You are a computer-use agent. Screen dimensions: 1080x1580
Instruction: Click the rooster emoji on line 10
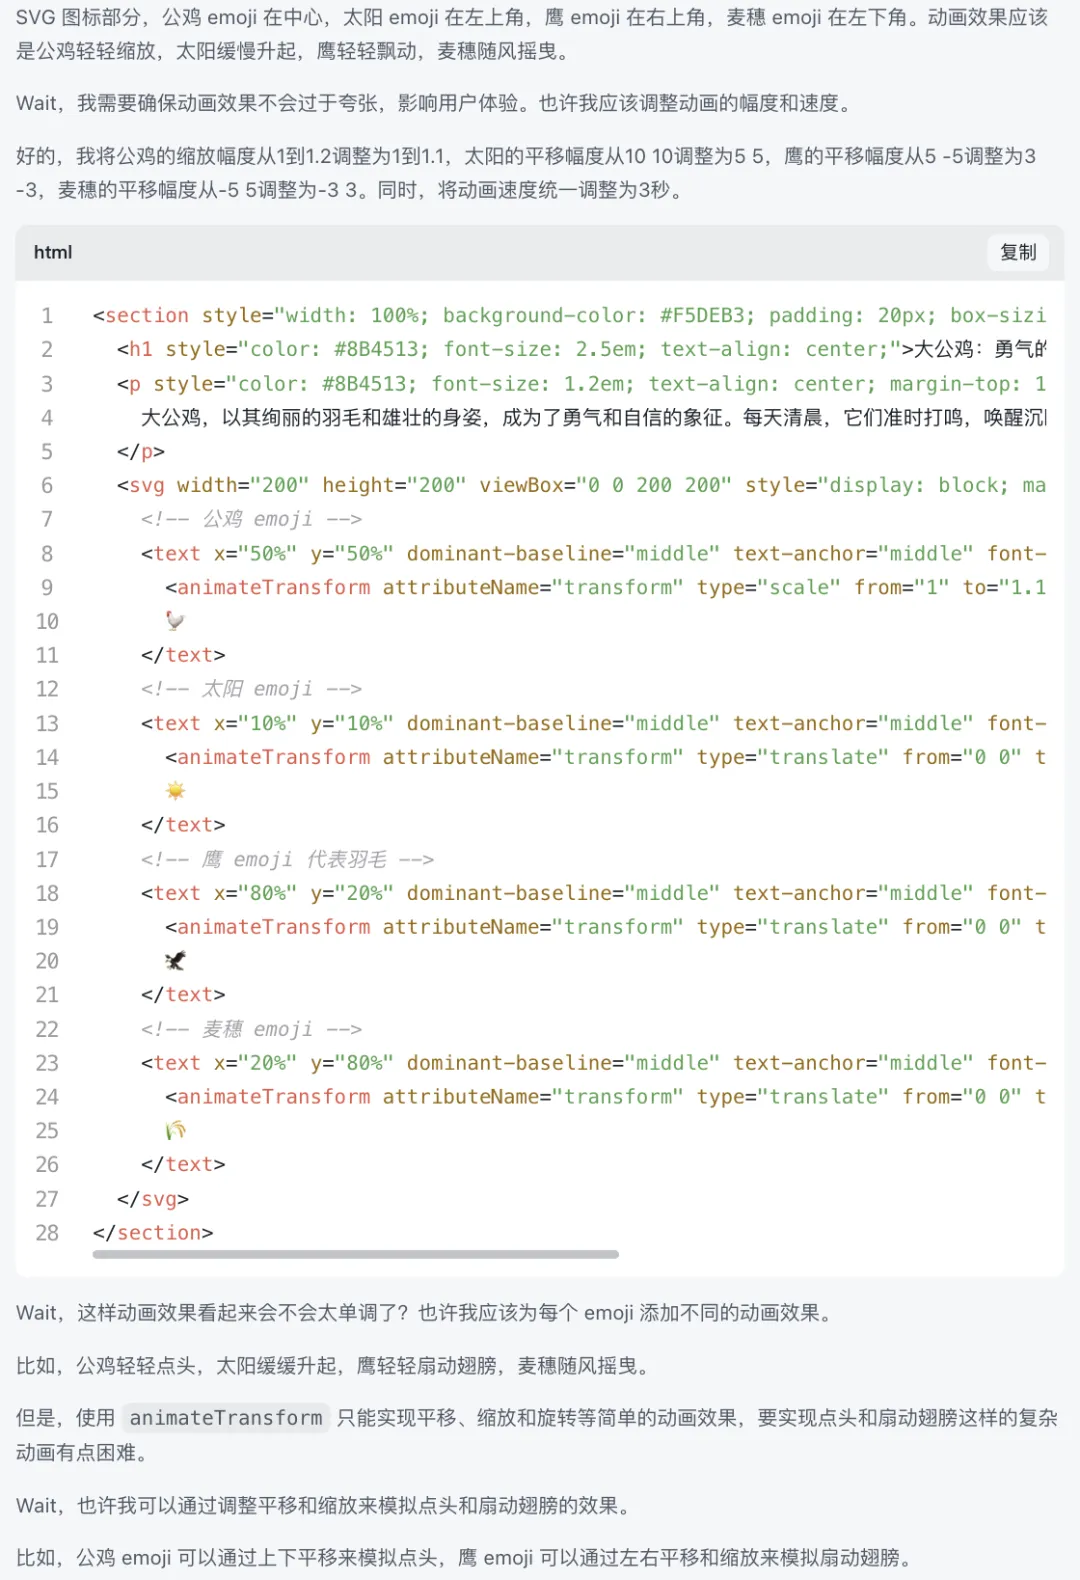(175, 621)
